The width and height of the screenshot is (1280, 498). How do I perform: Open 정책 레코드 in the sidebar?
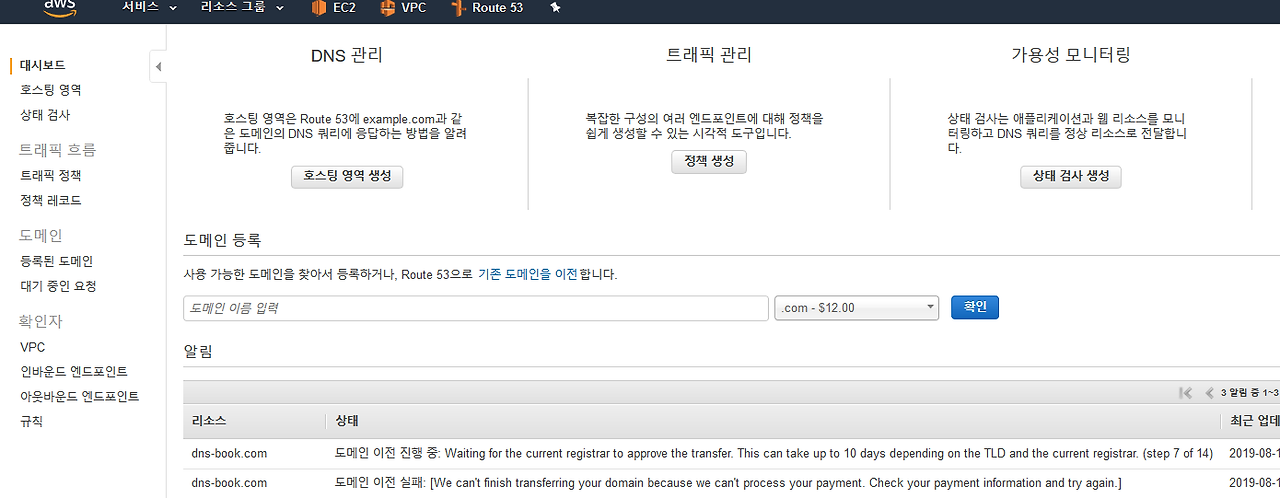click(50, 200)
